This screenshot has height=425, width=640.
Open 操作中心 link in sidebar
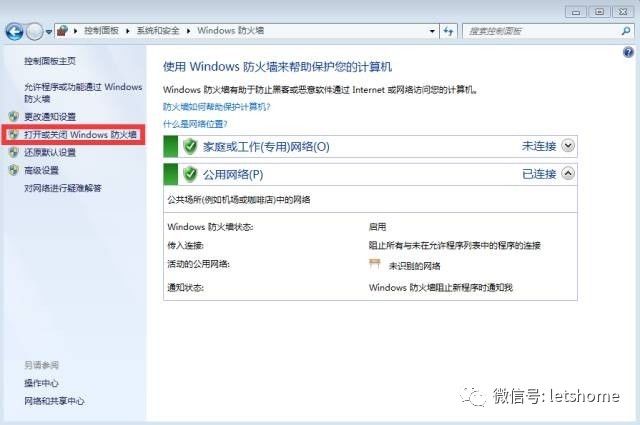coord(41,383)
